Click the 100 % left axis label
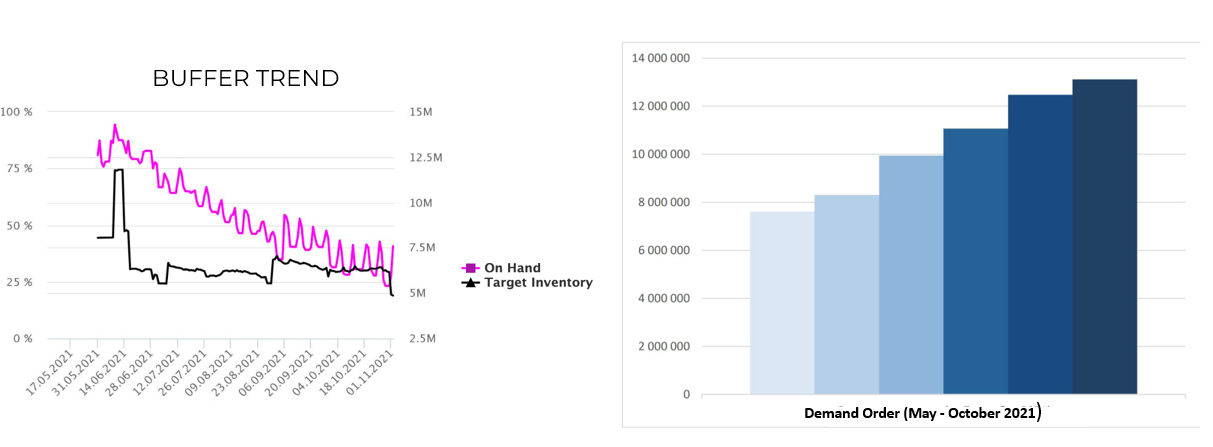The height and width of the screenshot is (447, 1213). coord(16,112)
